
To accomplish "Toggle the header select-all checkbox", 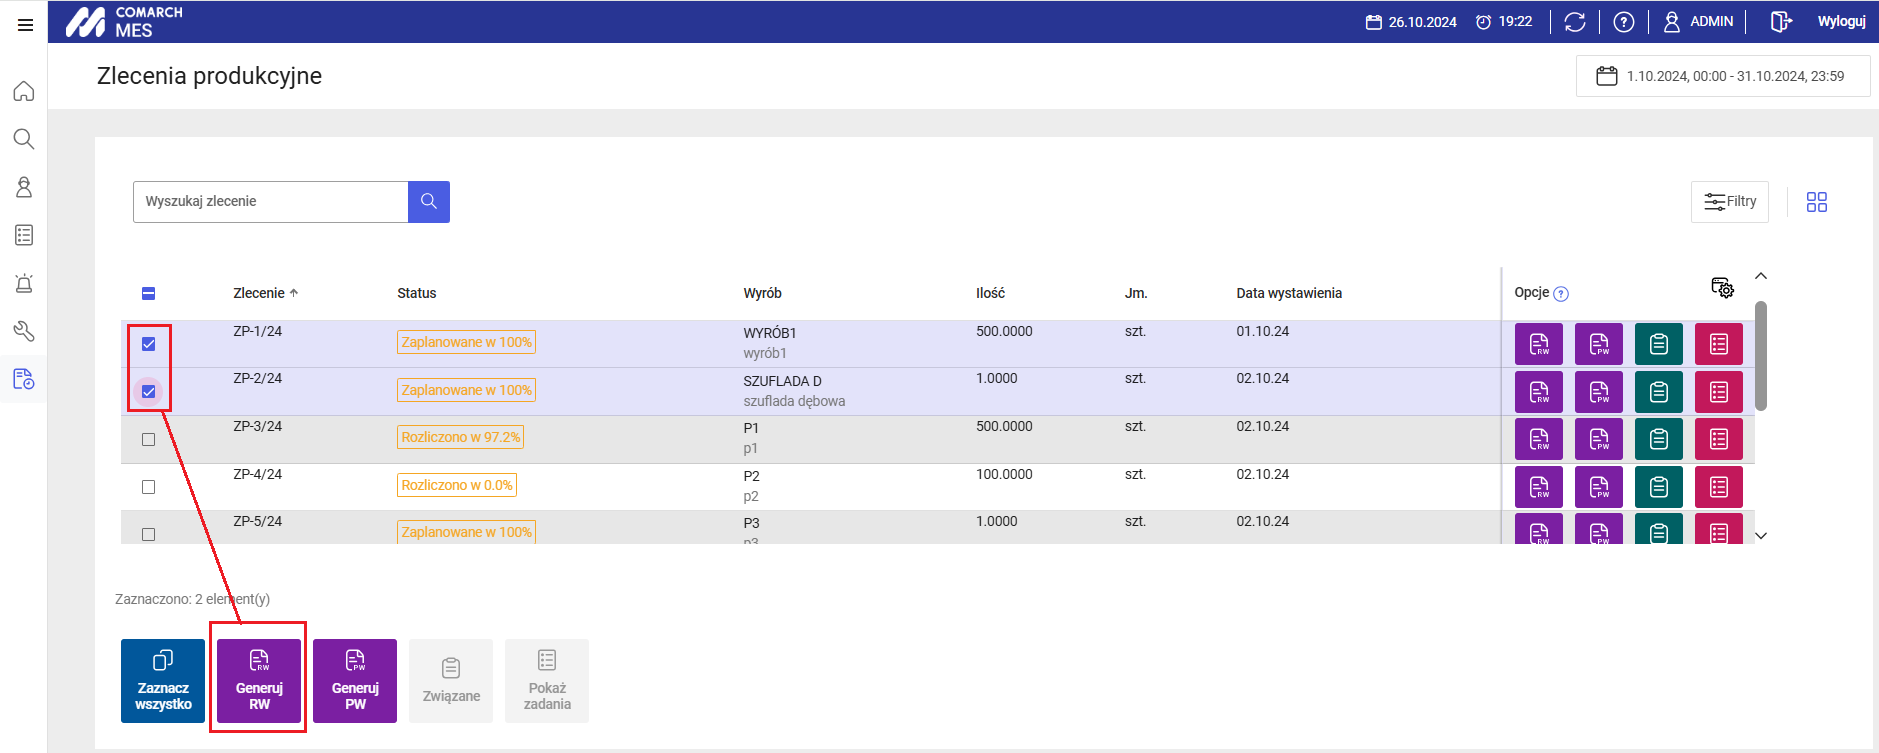I will [148, 293].
